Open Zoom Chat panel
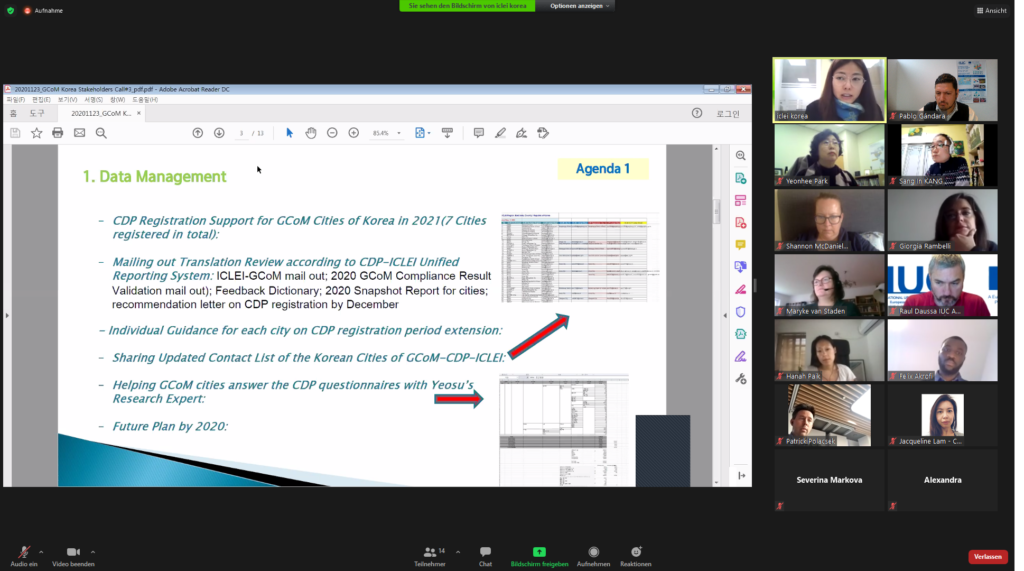Image resolution: width=1024 pixels, height=571 pixels. coord(485,556)
